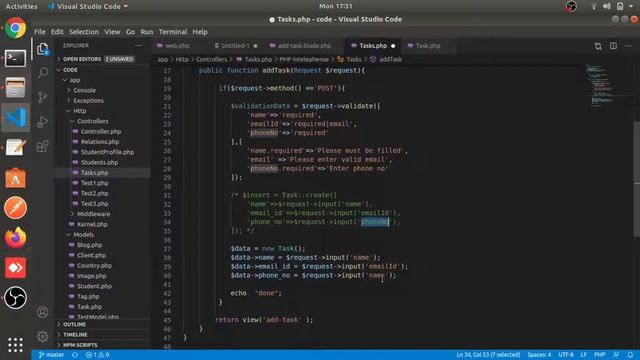Collapse the CODE folder section

[102, 70]
